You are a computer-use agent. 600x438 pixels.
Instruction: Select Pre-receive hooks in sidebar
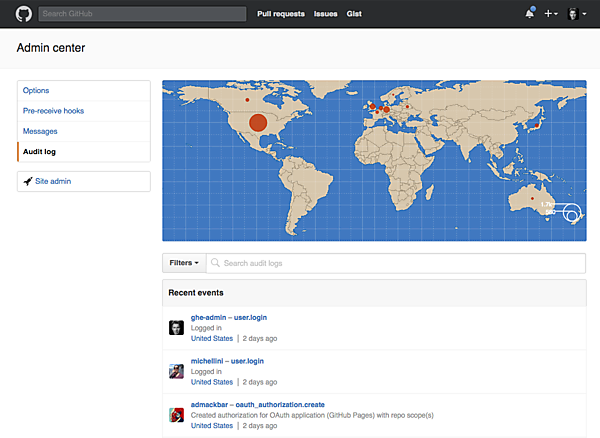tap(54, 111)
